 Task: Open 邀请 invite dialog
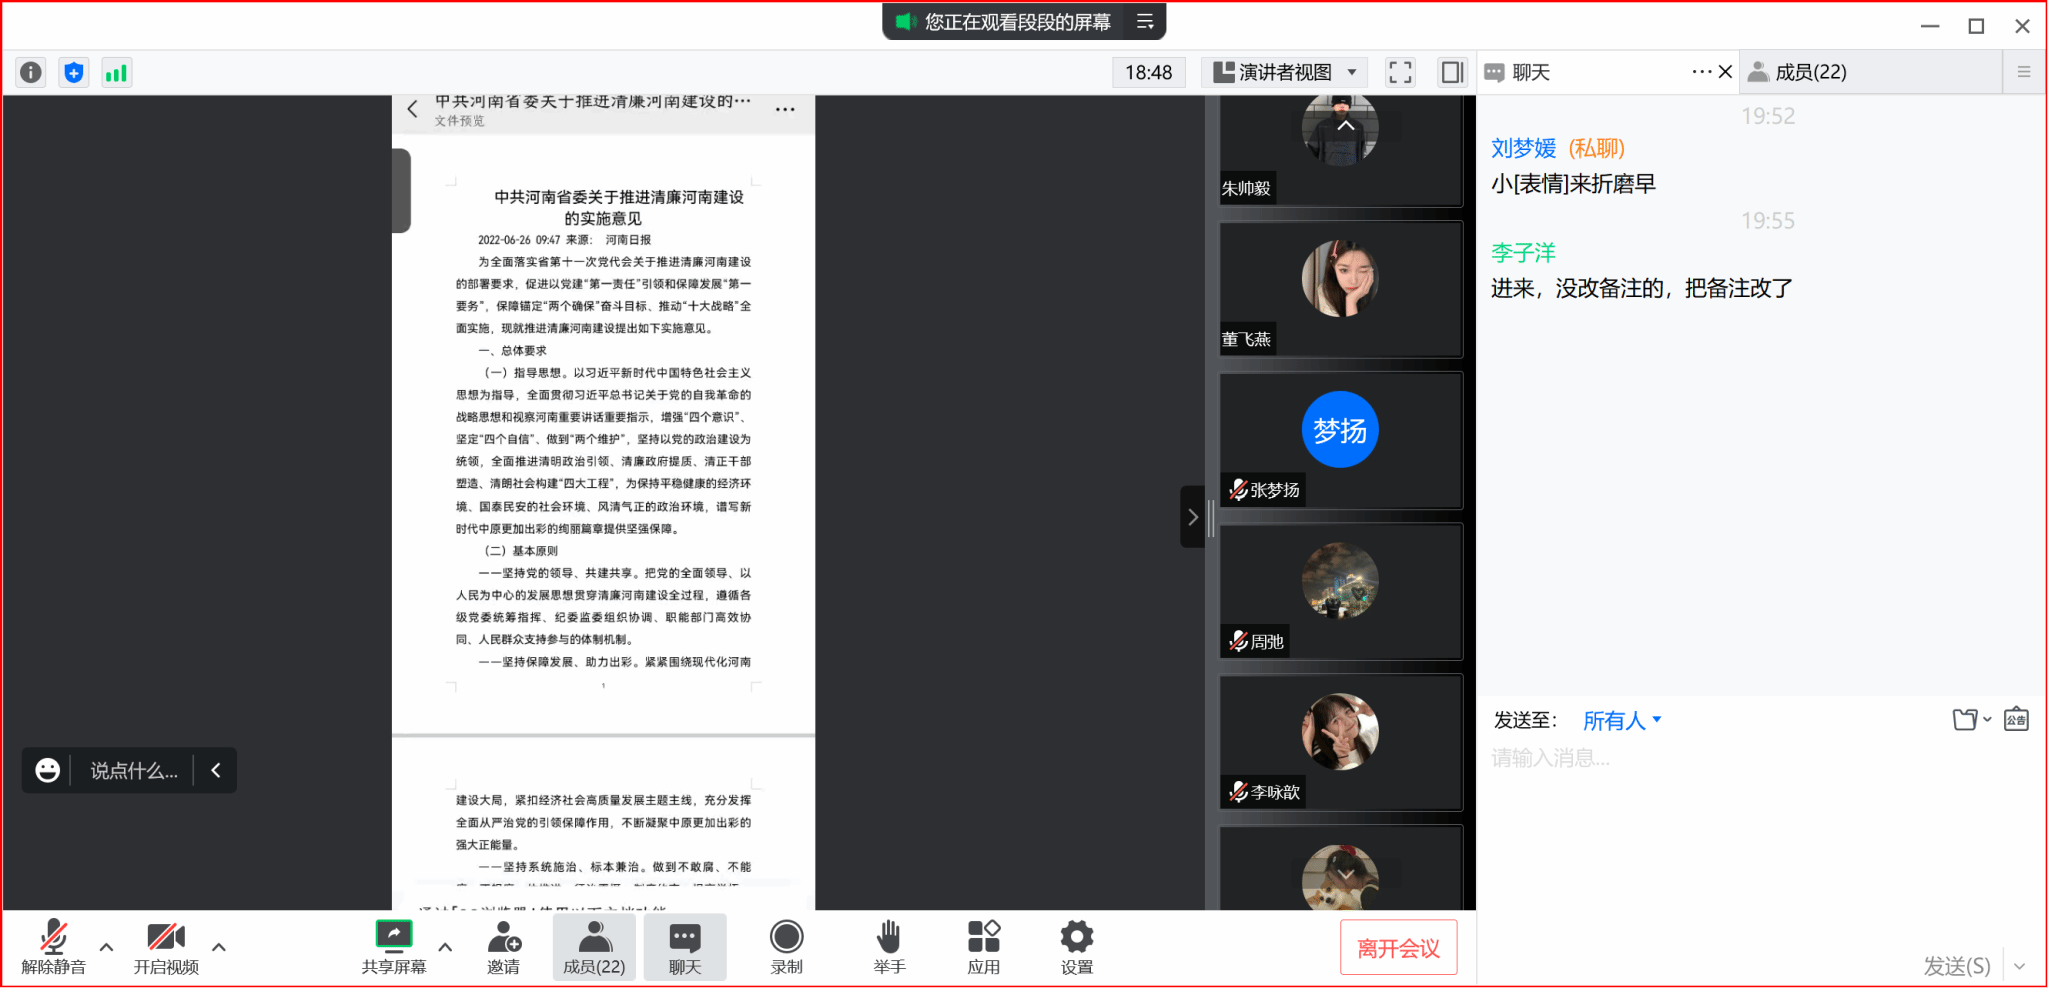503,947
